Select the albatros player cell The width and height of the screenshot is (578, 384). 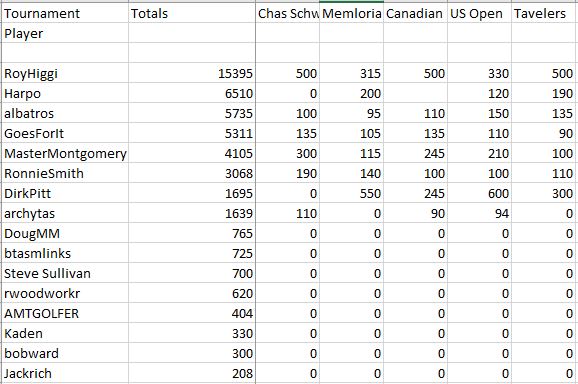point(65,113)
